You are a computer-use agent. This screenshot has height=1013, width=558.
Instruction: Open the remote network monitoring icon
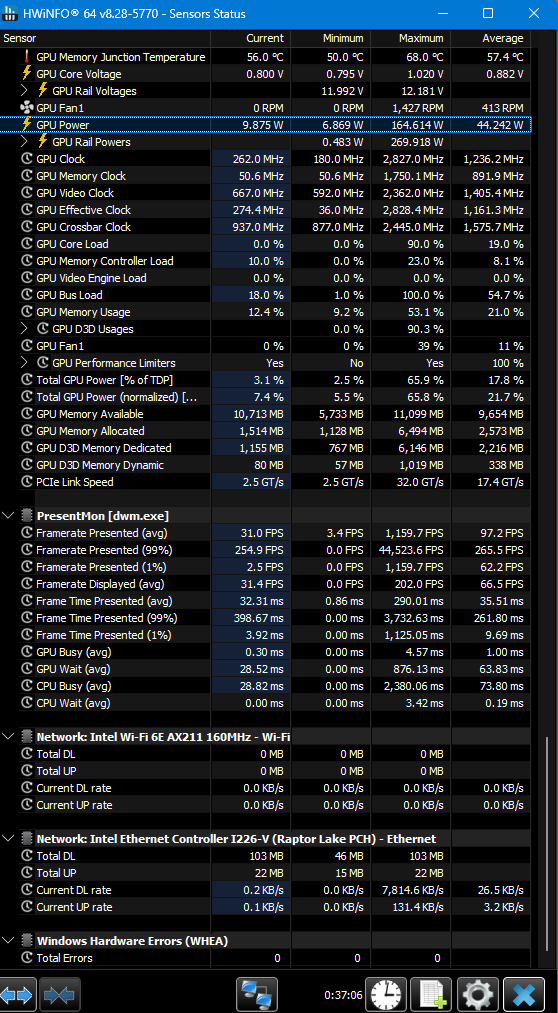pos(257,994)
